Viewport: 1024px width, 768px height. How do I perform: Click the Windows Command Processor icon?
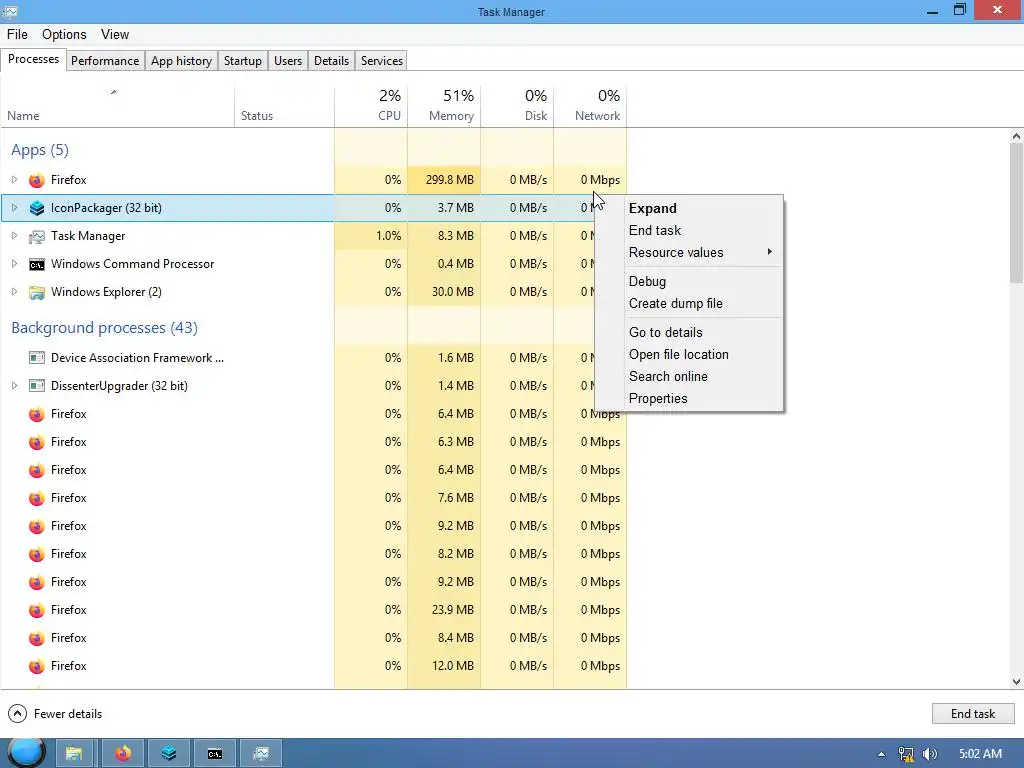[x=37, y=264]
